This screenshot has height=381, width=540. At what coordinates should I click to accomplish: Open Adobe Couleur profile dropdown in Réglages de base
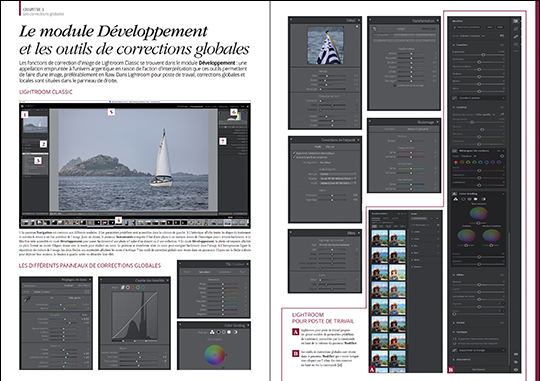(43, 292)
